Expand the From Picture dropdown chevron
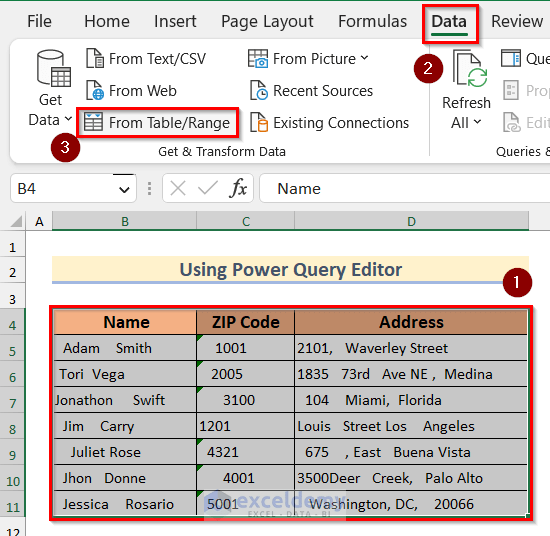 click(x=364, y=57)
